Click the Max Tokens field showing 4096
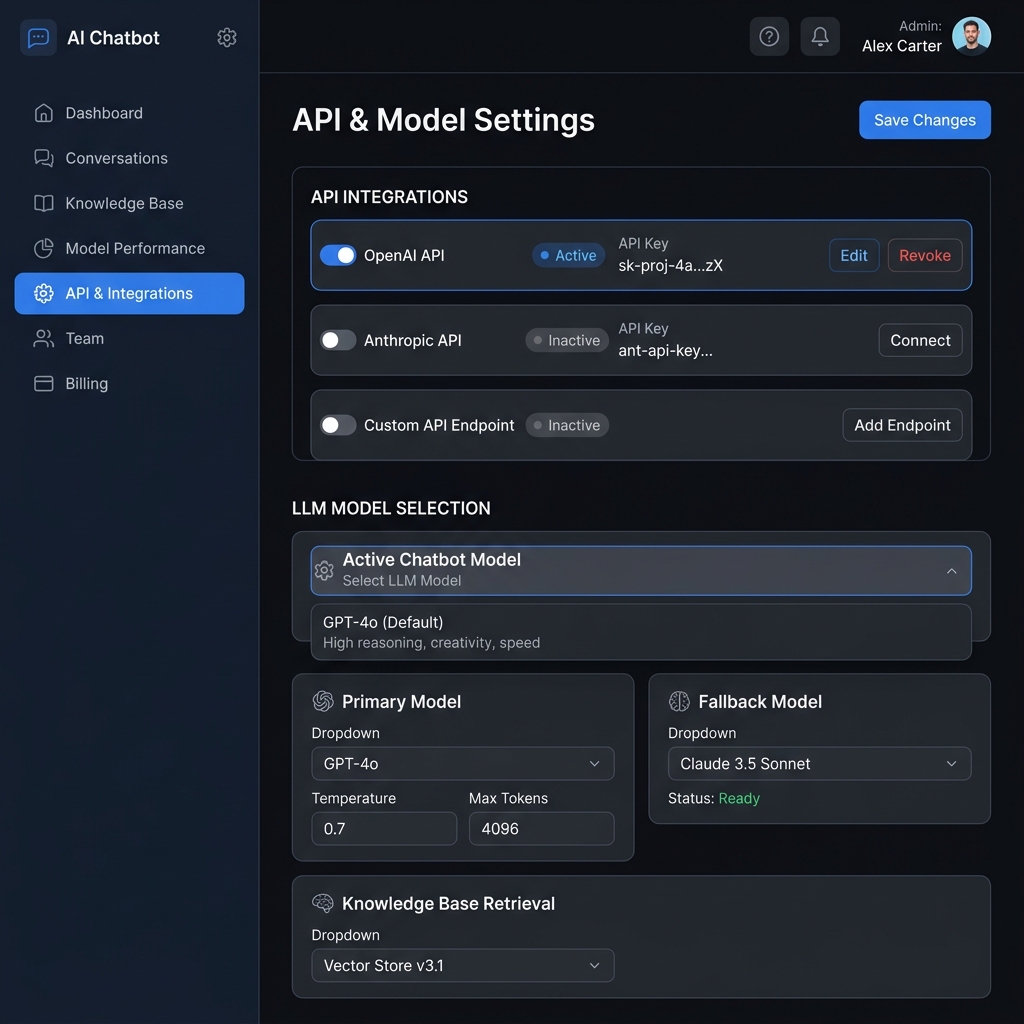 click(x=541, y=829)
